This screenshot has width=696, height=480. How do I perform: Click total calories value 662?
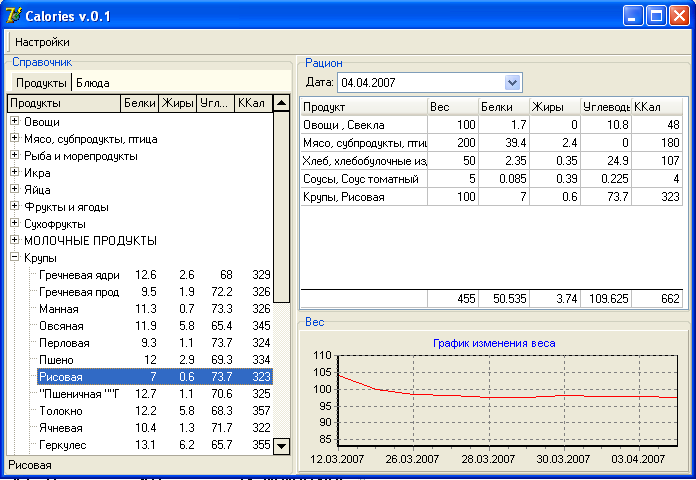click(x=670, y=299)
